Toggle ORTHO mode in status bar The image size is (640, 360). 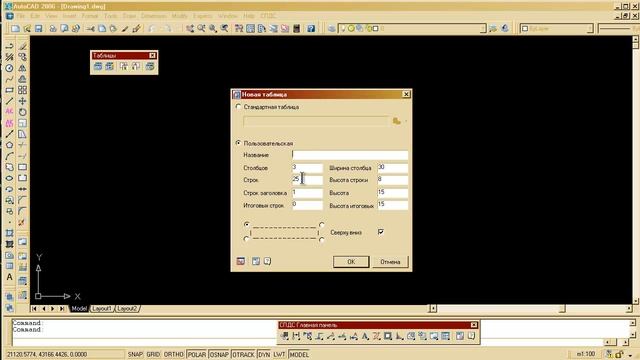pyautogui.click(x=173, y=355)
